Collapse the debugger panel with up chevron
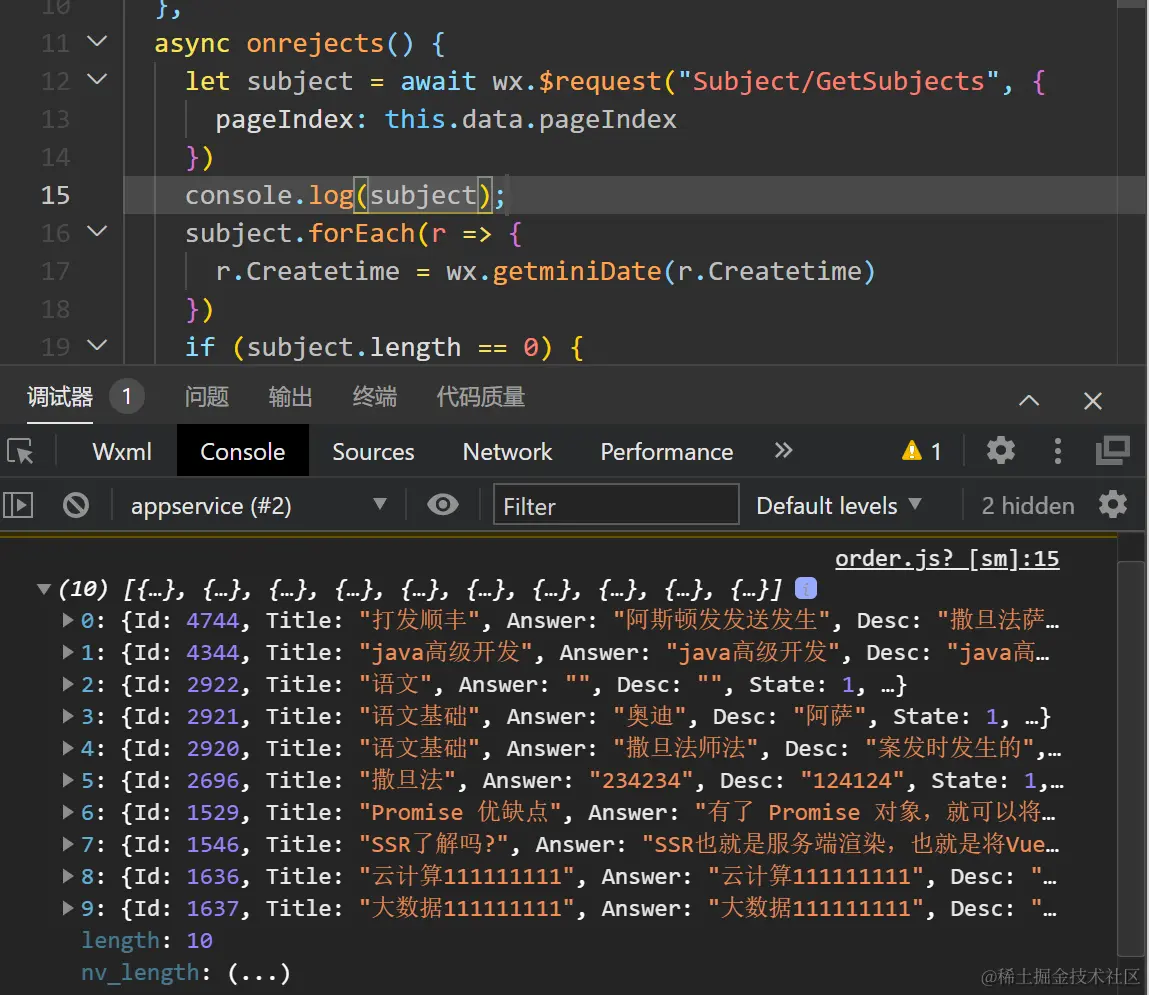1149x995 pixels. coord(1029,400)
